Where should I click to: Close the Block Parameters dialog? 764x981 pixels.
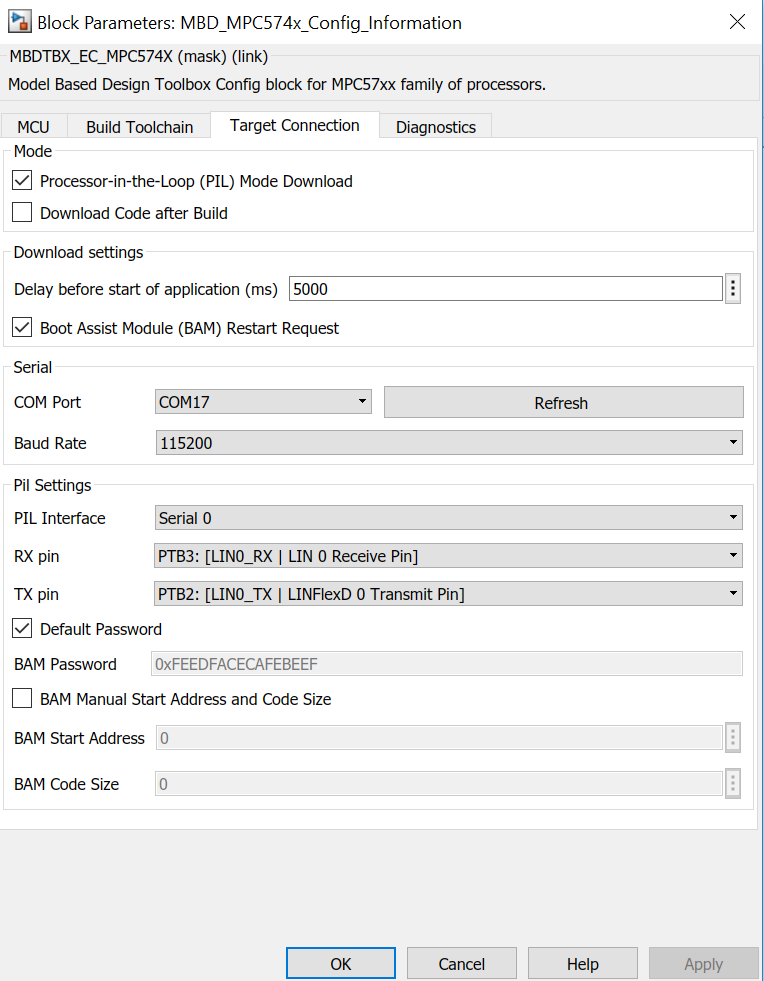point(737,21)
